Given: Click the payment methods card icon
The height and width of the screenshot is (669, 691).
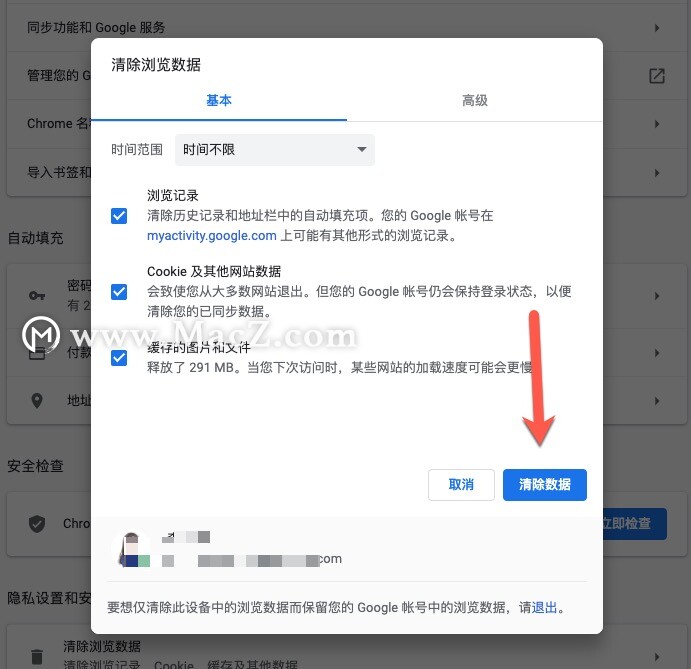Looking at the screenshot, I should (x=37, y=353).
